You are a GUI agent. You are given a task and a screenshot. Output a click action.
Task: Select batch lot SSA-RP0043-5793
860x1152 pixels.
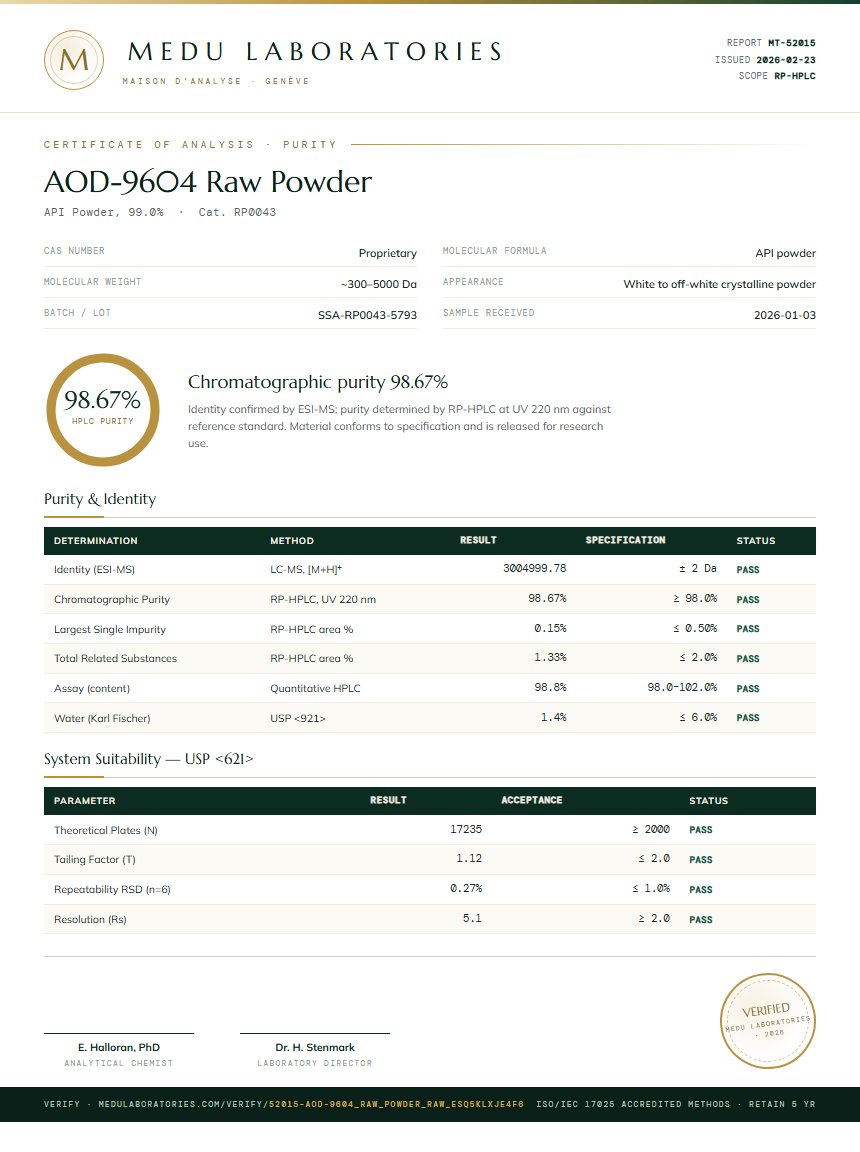click(367, 315)
